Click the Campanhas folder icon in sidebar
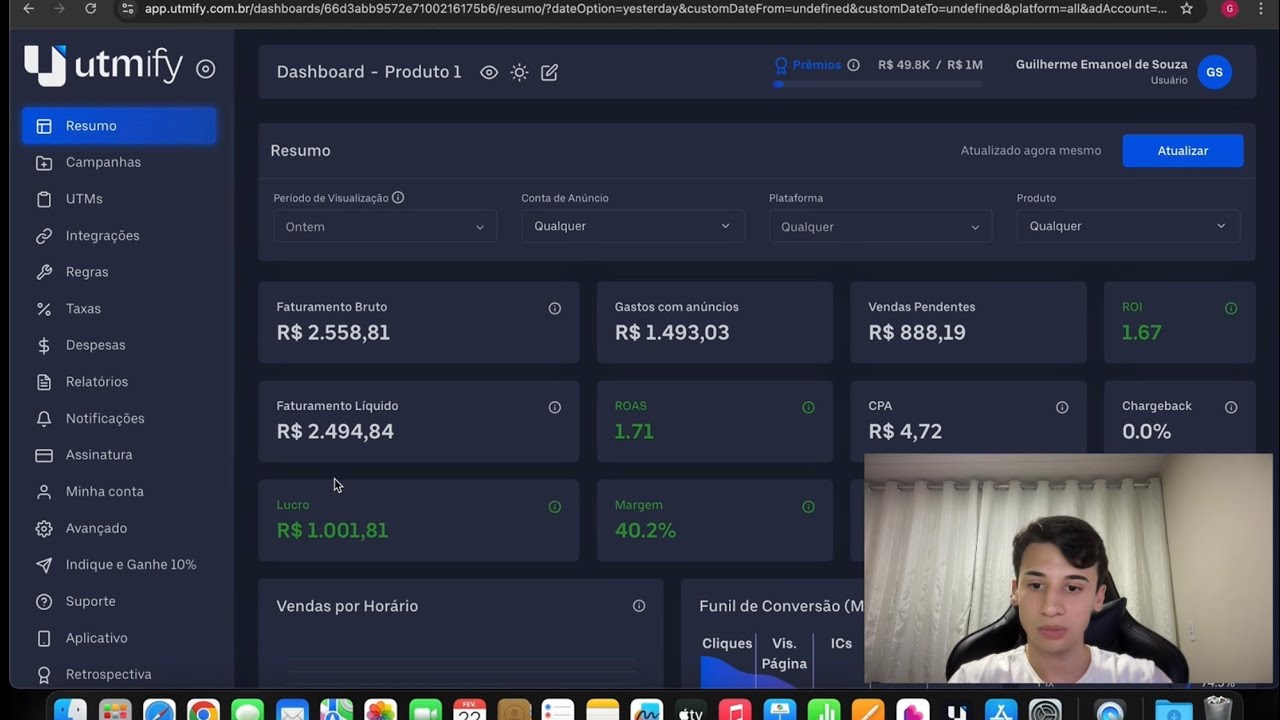This screenshot has width=1280, height=720. (44, 163)
